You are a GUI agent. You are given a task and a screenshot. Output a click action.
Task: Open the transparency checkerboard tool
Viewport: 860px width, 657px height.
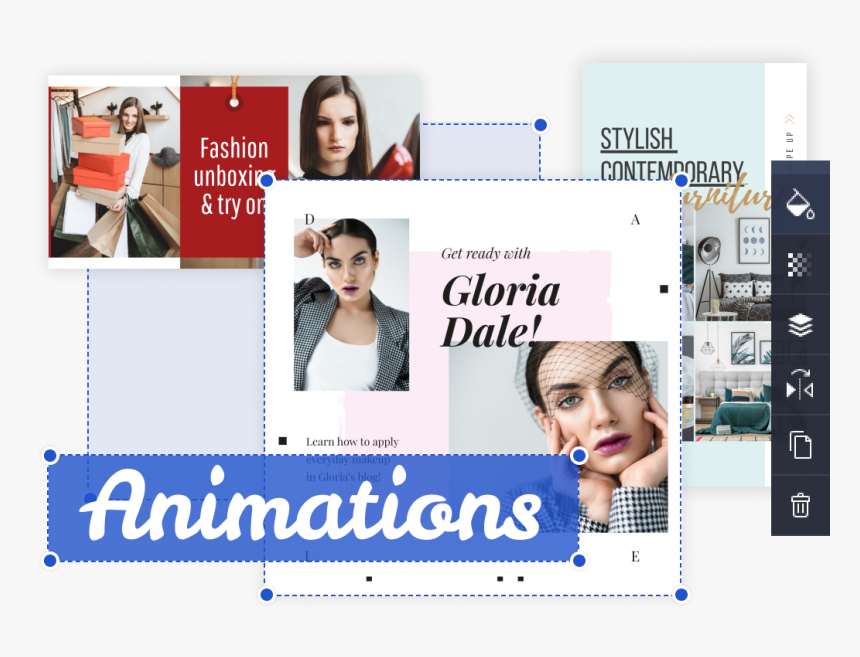point(800,264)
